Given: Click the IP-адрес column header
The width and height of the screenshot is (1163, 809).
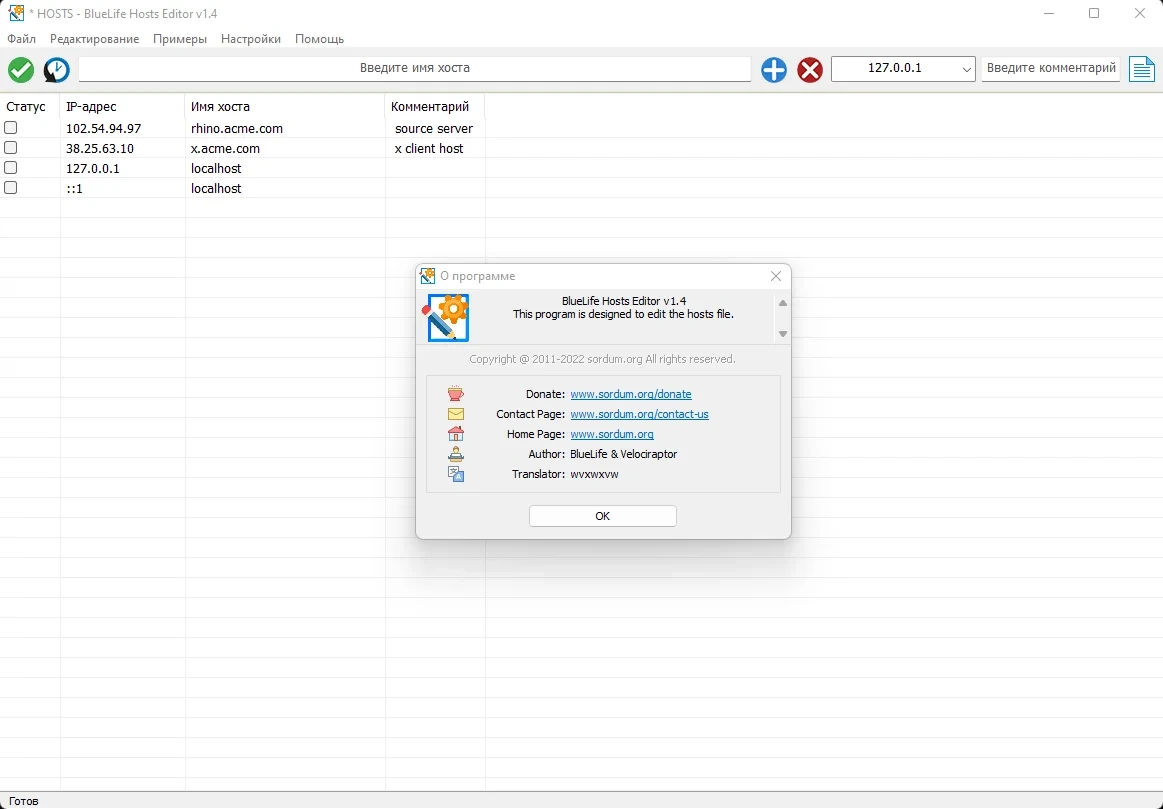Looking at the screenshot, I should click(x=122, y=107).
